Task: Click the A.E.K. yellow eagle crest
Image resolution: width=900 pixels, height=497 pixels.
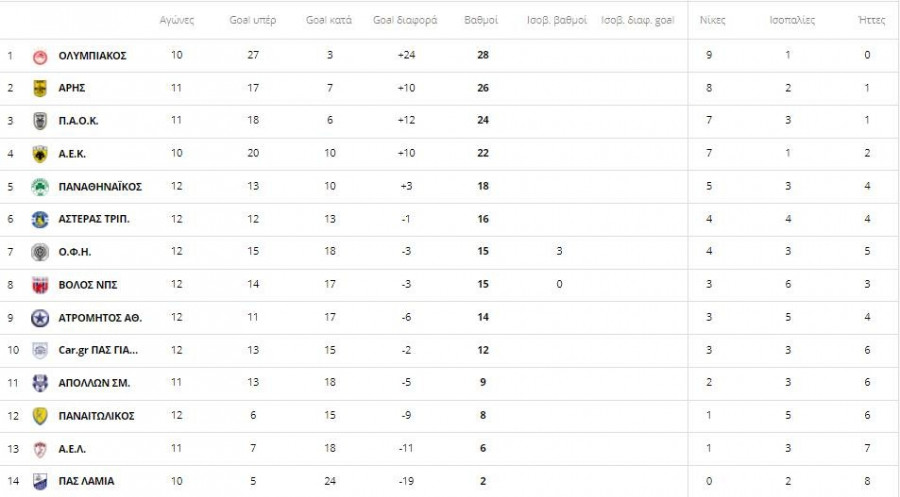Action: coord(40,154)
